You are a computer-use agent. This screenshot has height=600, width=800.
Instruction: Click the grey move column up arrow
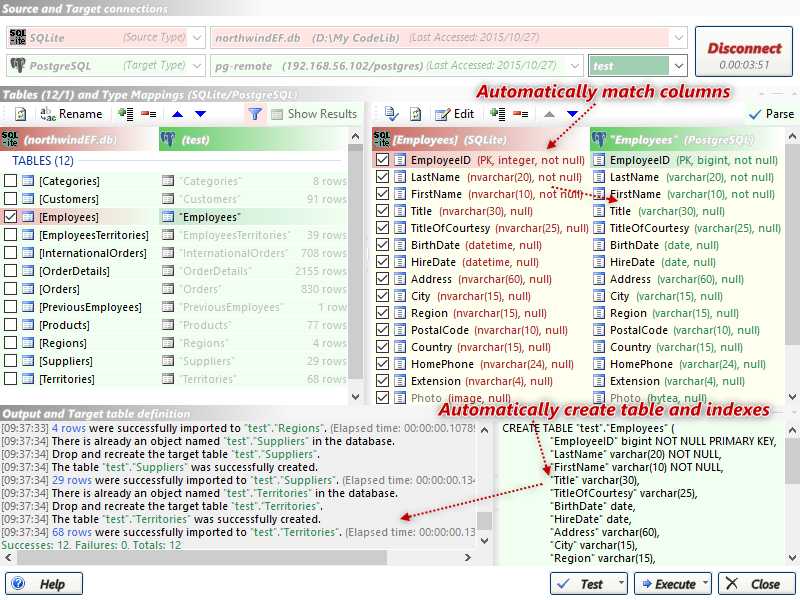pos(549,114)
